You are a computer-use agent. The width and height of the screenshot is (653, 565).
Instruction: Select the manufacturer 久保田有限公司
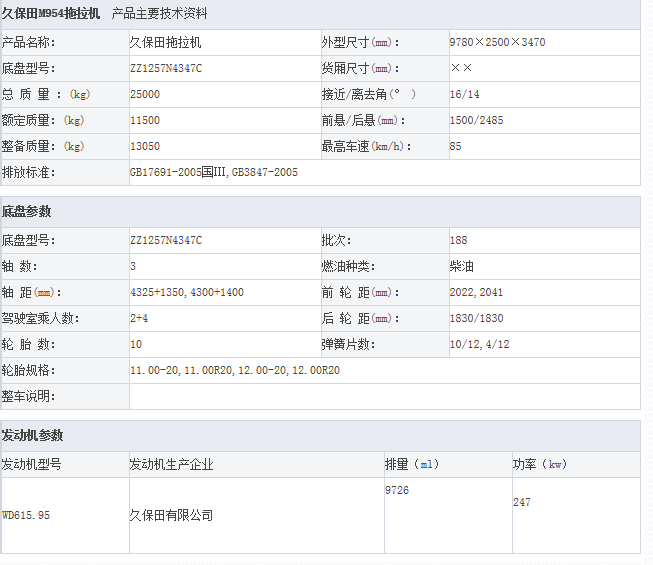171,515
